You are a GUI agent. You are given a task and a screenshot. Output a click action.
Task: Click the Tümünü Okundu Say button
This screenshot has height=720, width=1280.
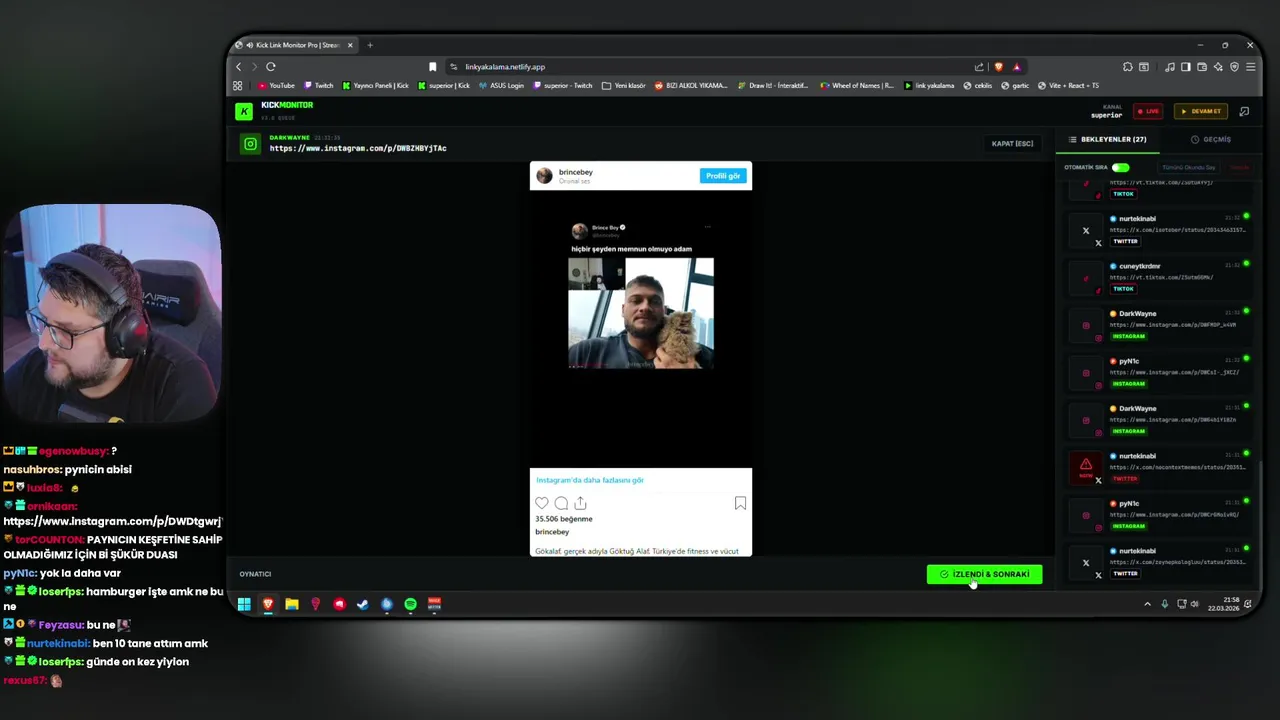tap(1189, 167)
